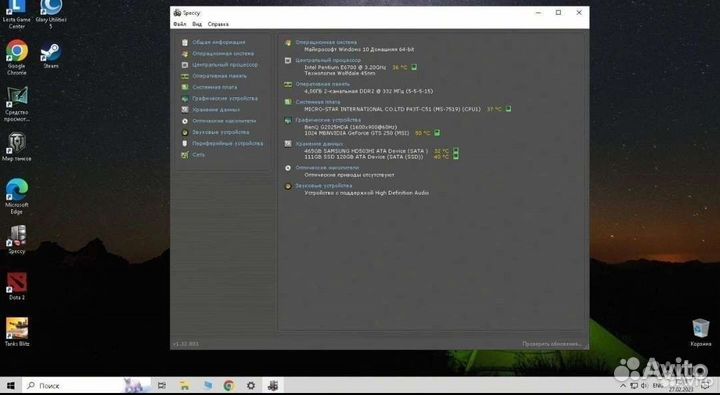Open File Explorer from taskbar
The height and width of the screenshot is (395, 720).
click(x=184, y=385)
